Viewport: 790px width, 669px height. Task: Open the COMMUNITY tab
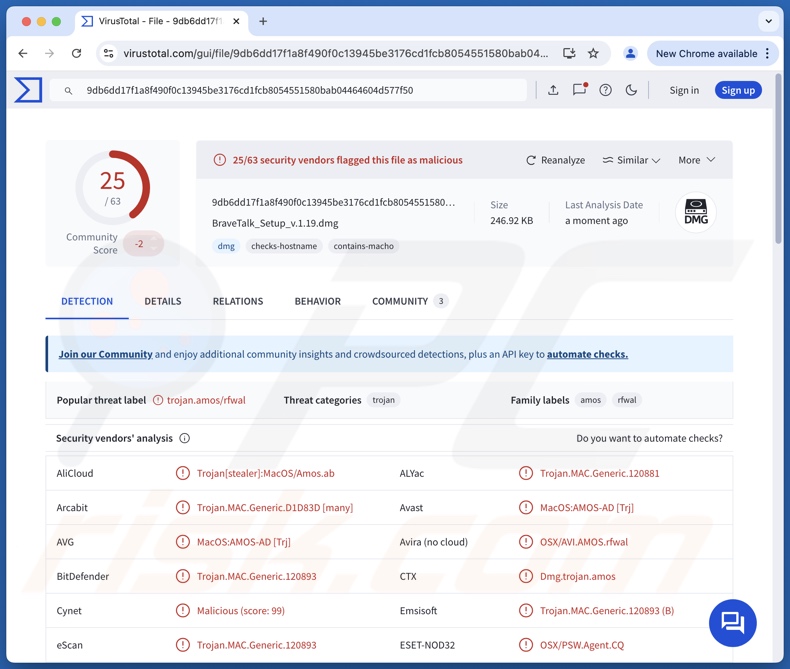pyautogui.click(x=410, y=301)
